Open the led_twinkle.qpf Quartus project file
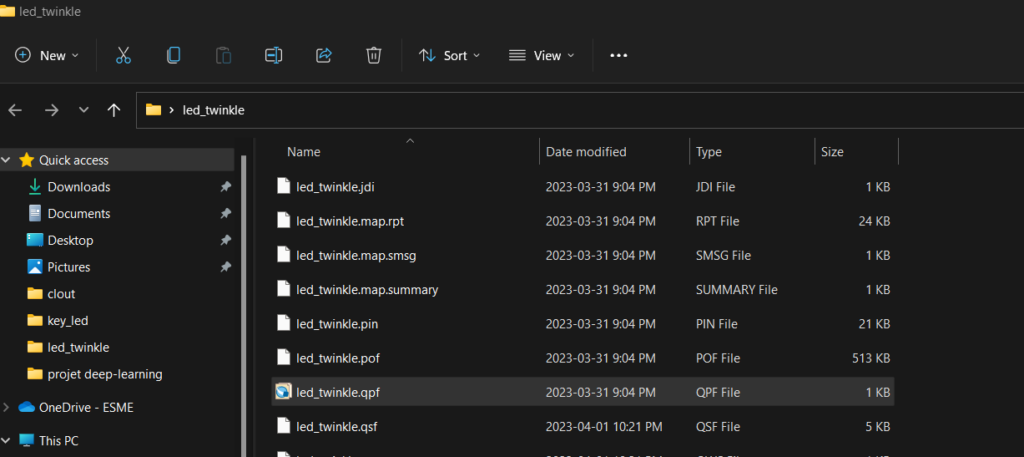Viewport: 1024px width, 457px height. coord(337,393)
